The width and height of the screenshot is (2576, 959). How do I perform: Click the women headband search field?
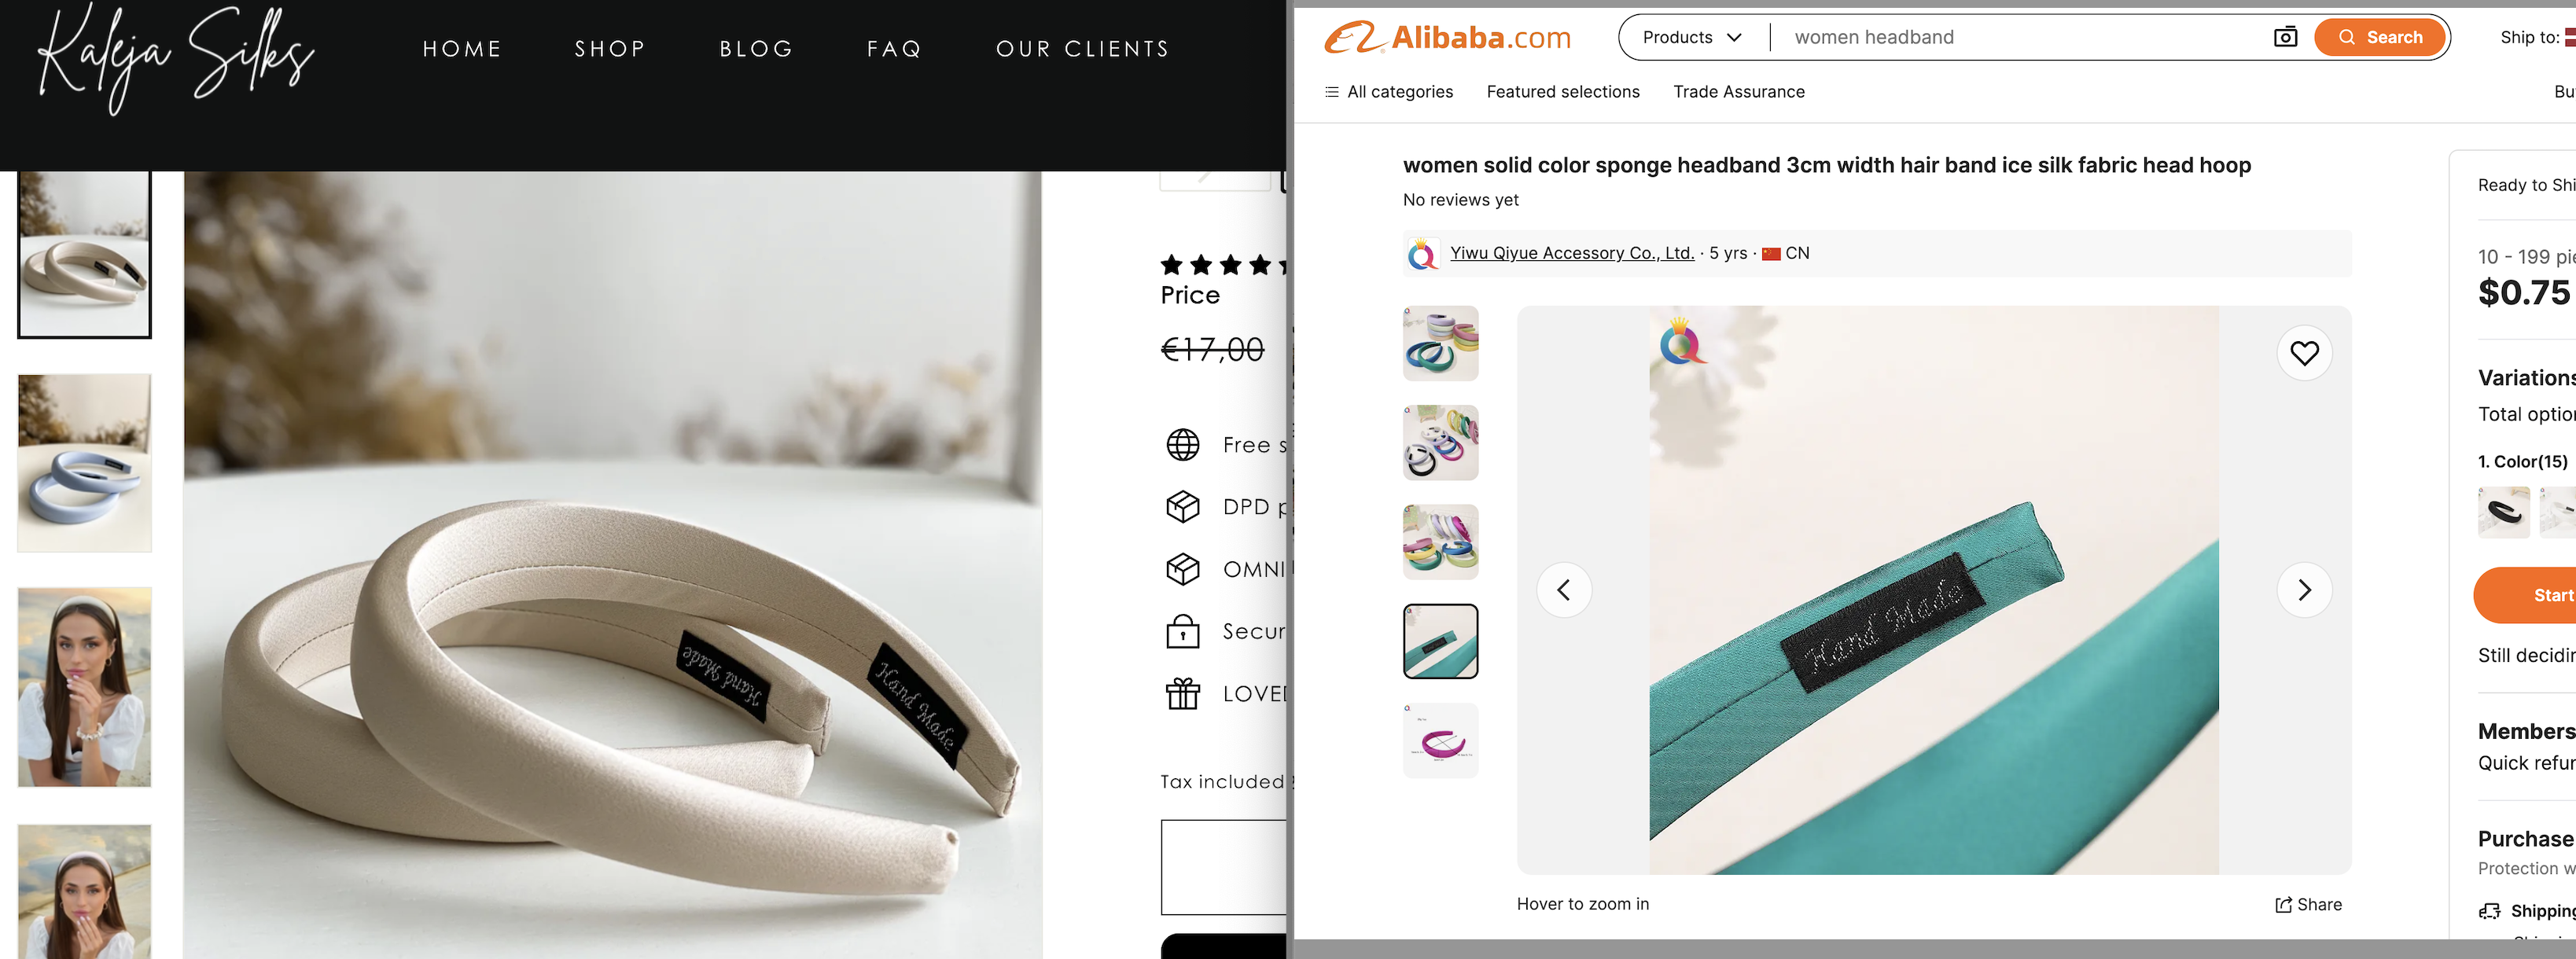(2025, 37)
